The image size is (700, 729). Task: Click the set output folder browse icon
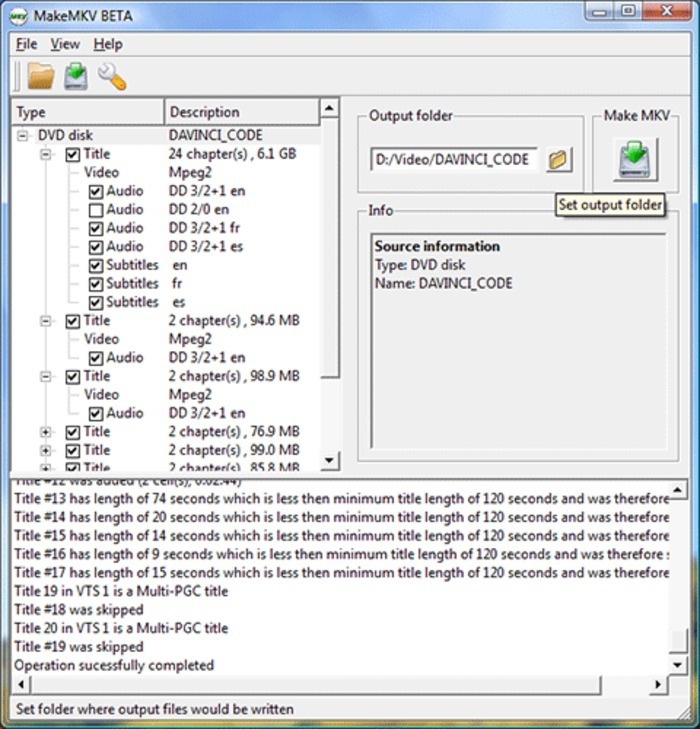tap(558, 159)
